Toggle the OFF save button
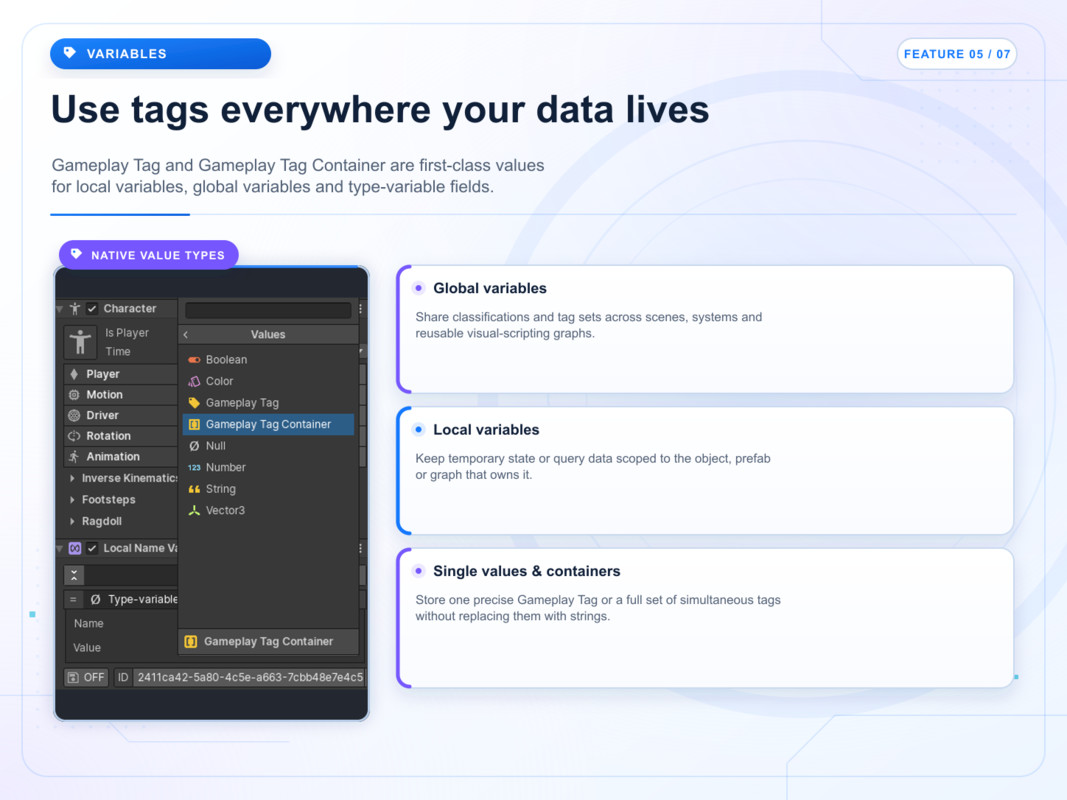The height and width of the screenshot is (800, 1067). click(x=86, y=678)
